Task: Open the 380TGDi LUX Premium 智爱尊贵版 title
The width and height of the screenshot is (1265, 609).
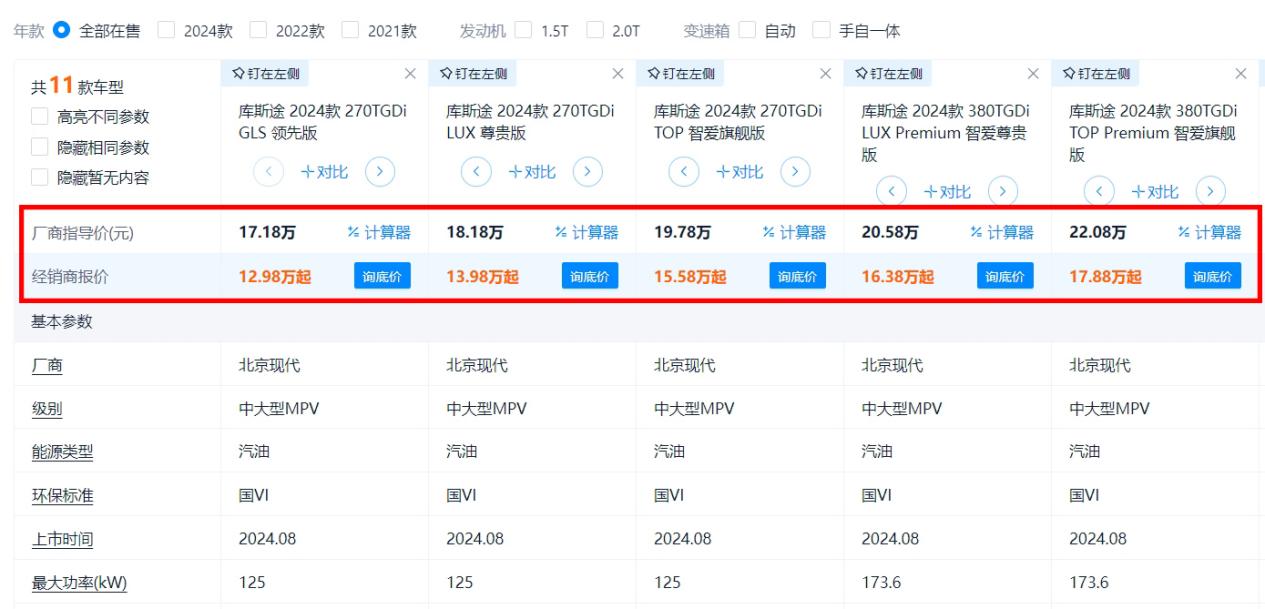Action: [x=946, y=133]
